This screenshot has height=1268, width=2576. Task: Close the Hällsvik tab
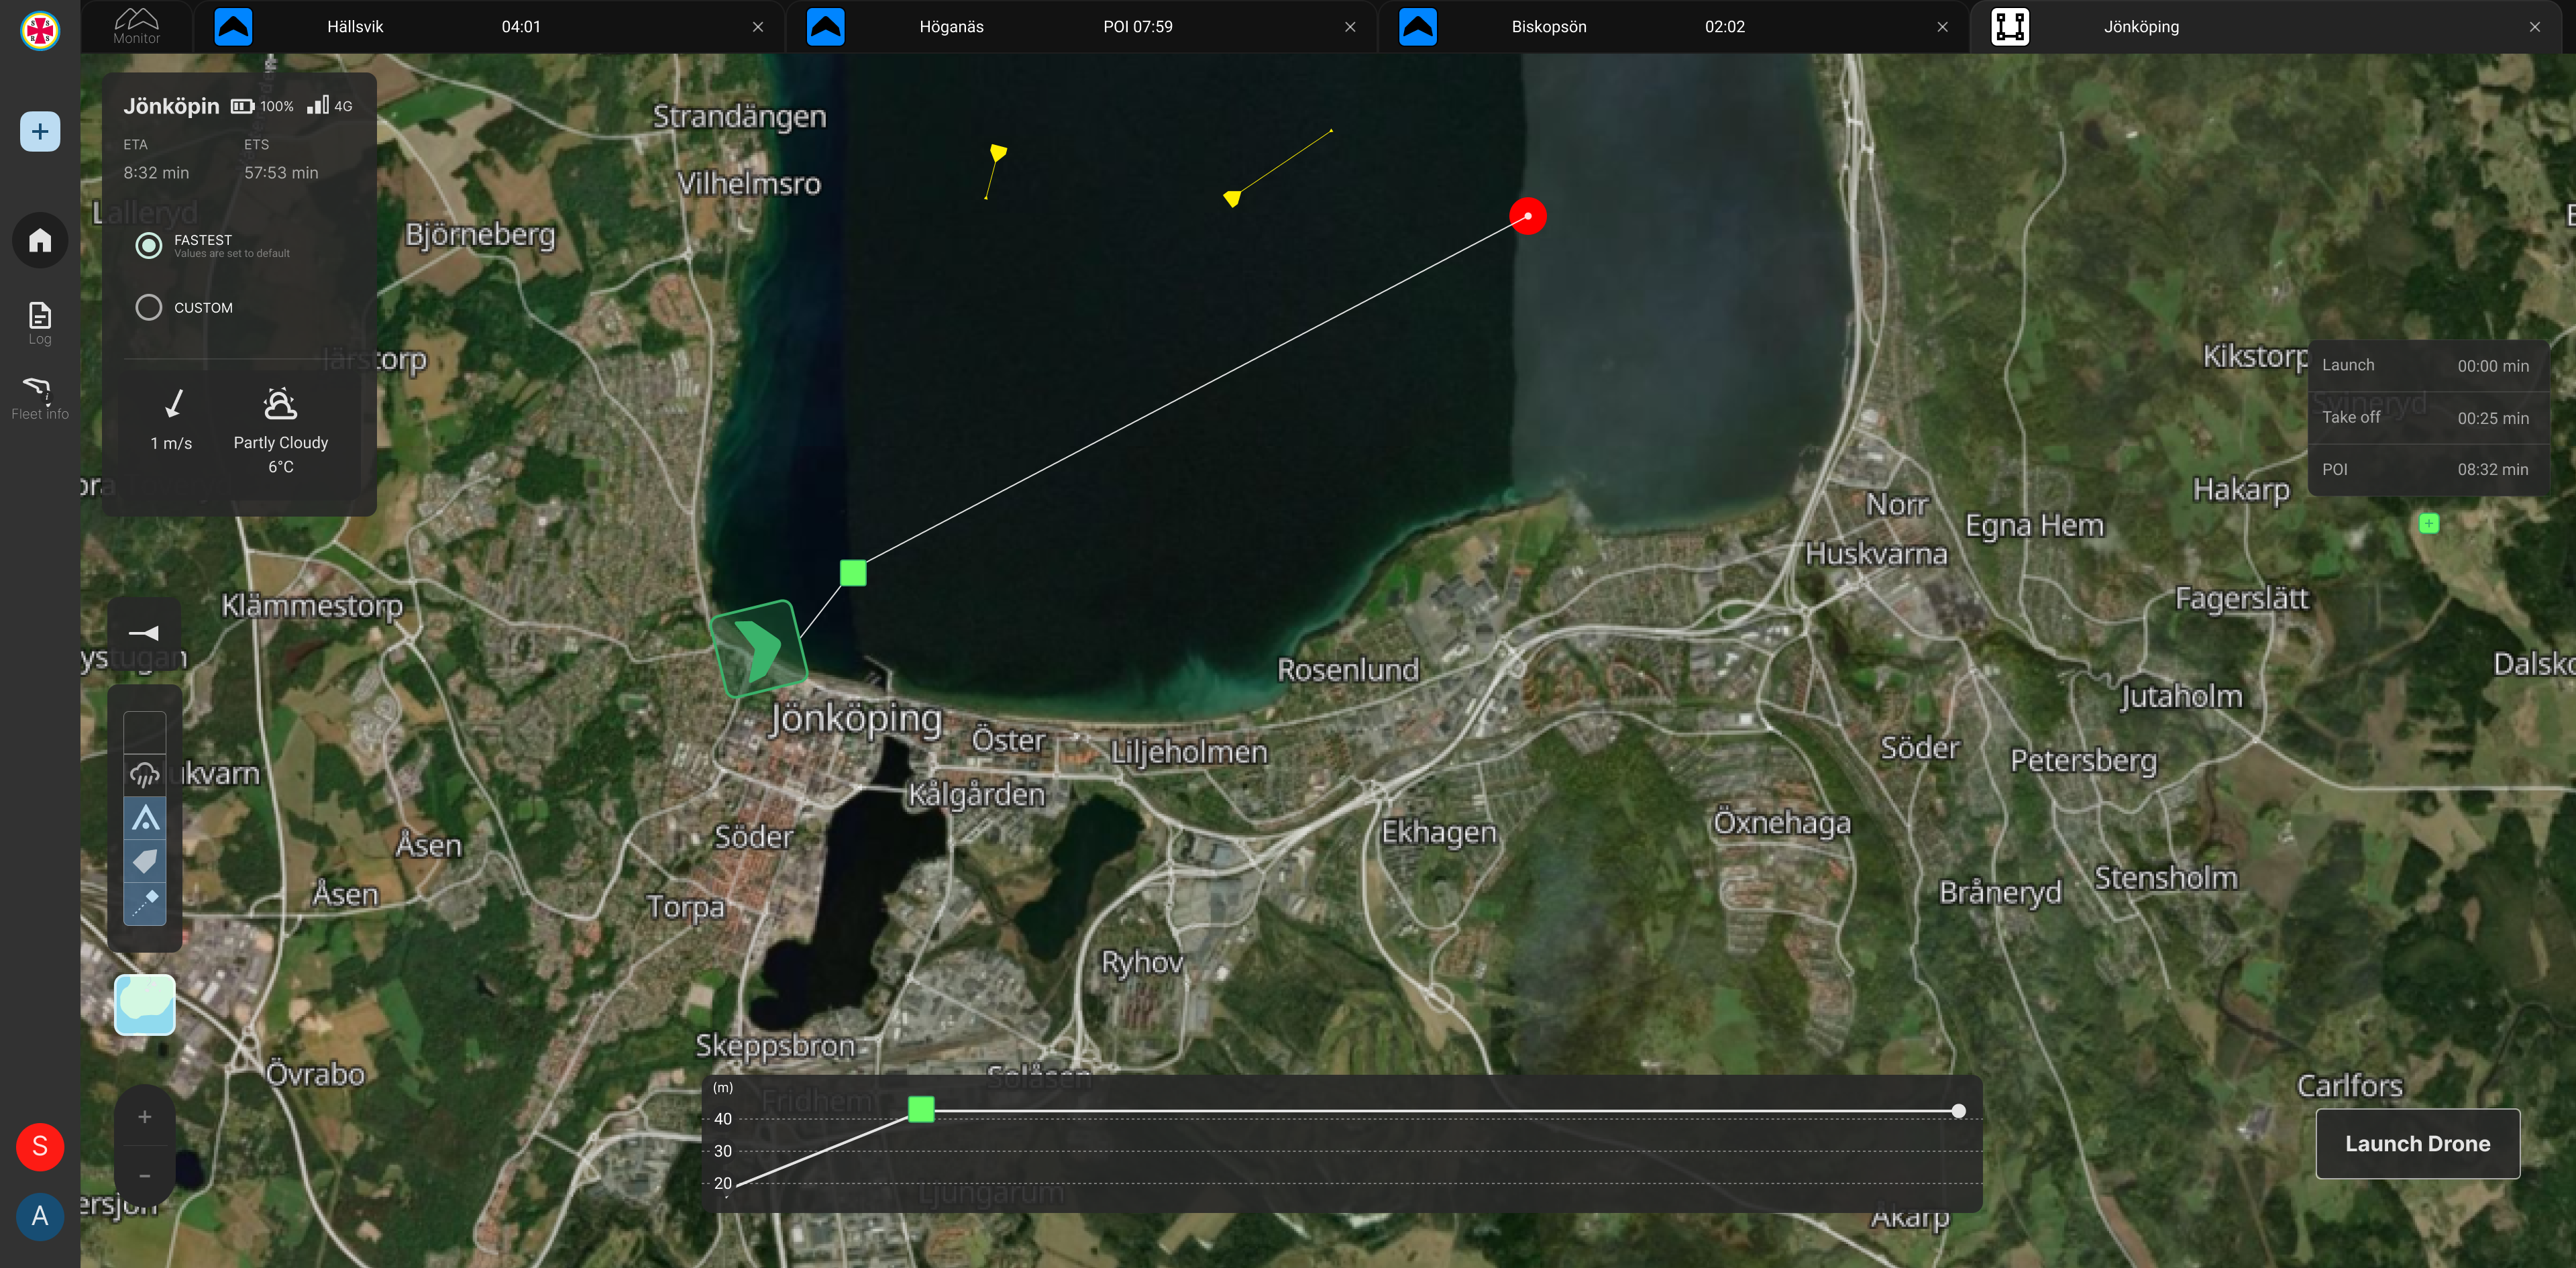coord(758,27)
